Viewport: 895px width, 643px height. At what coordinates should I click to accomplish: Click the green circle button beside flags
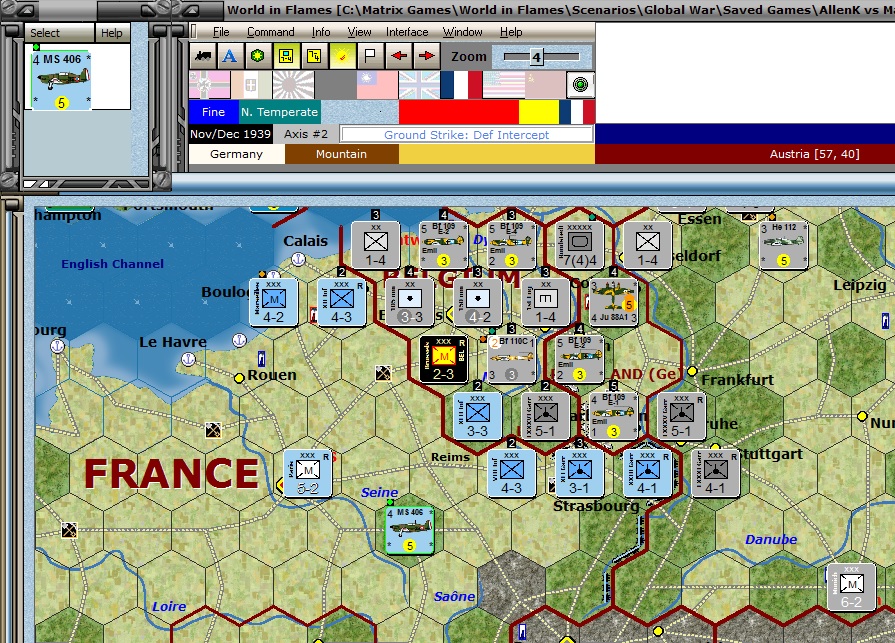(x=580, y=85)
